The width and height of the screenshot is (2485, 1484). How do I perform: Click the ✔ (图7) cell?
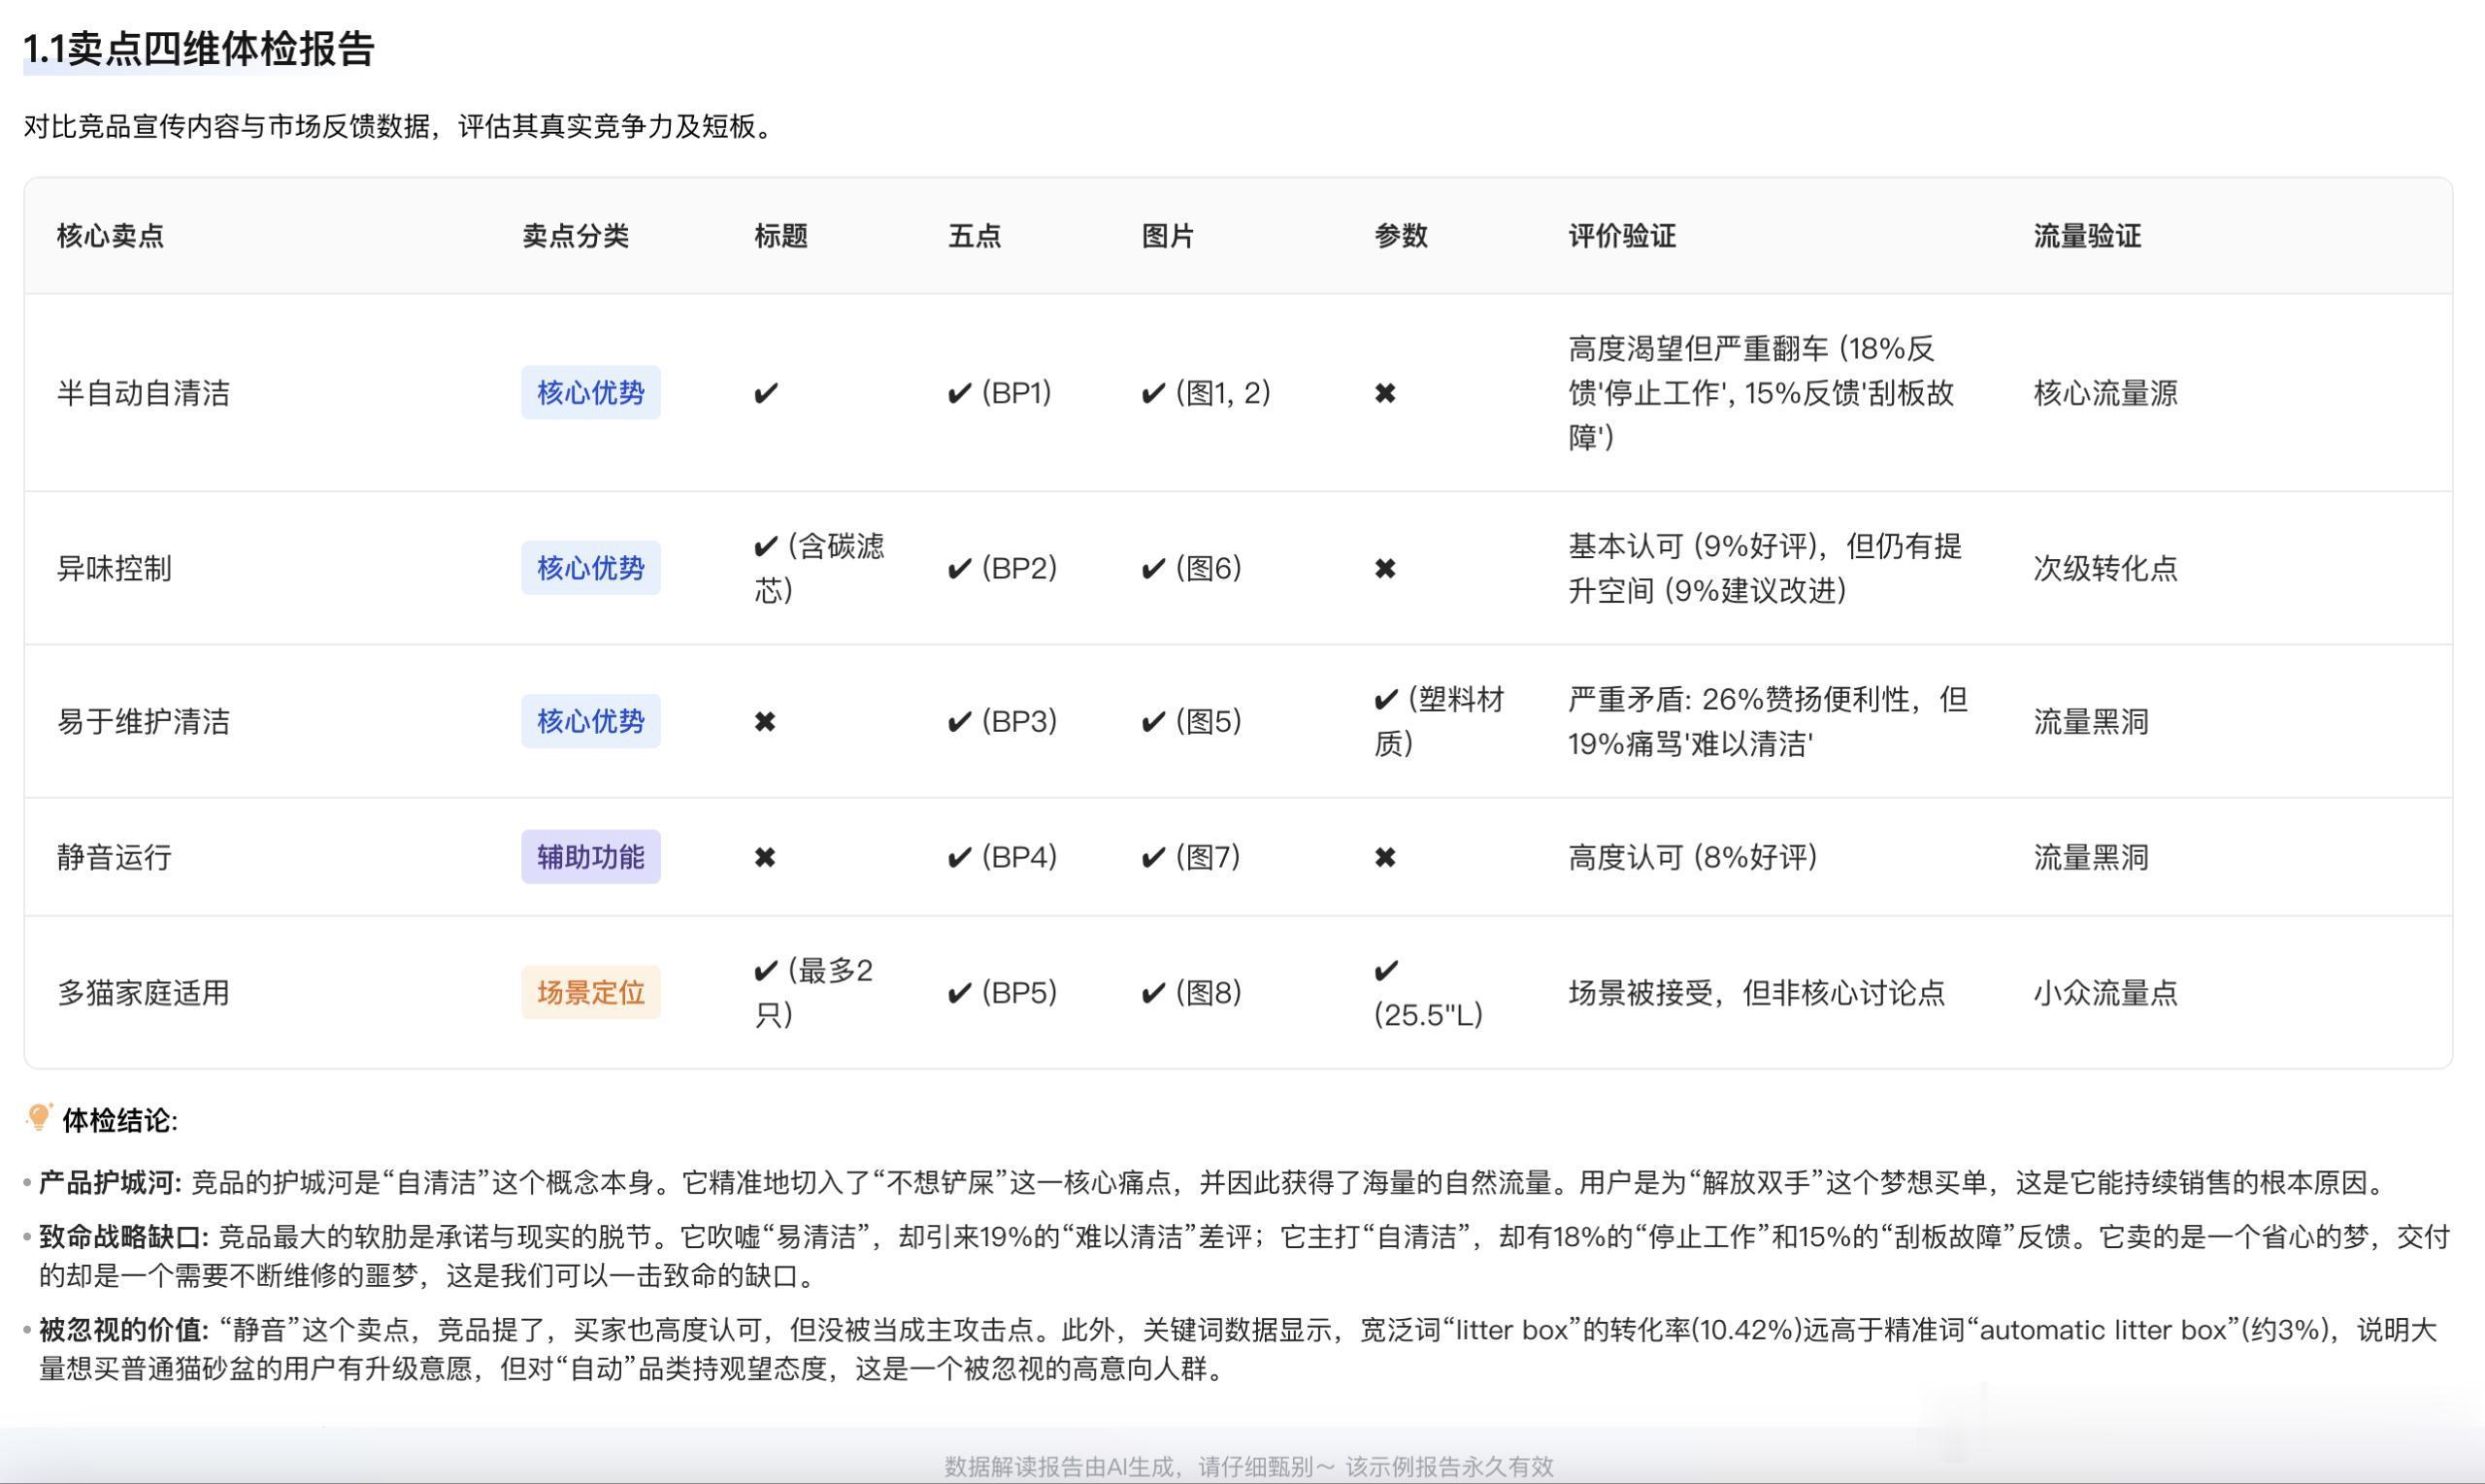coord(1191,857)
